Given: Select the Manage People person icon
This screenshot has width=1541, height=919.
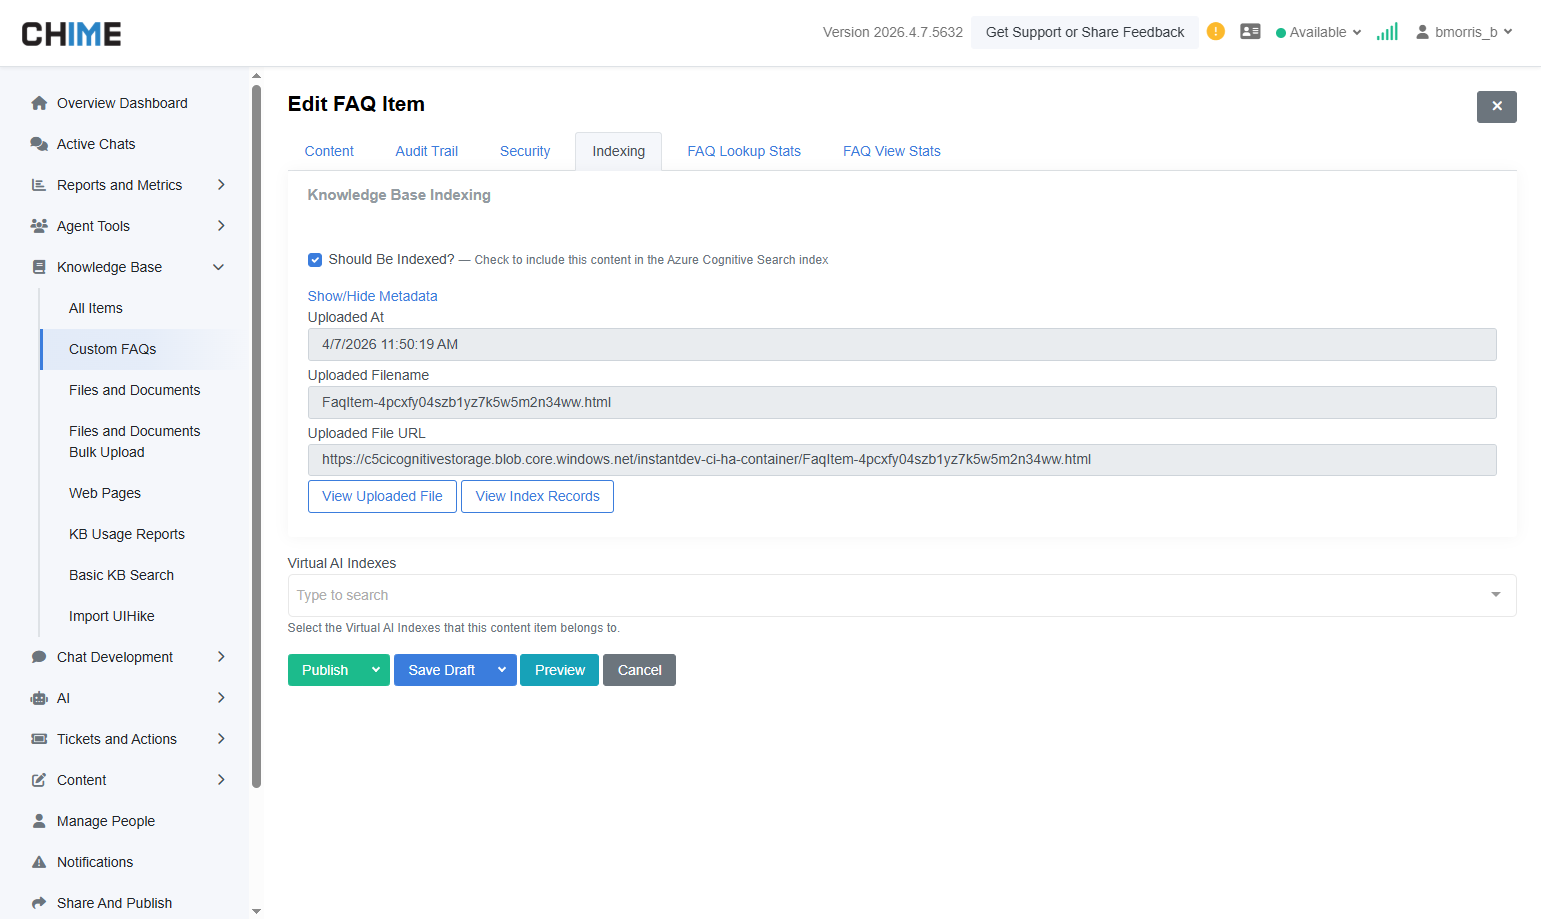Looking at the screenshot, I should [x=38, y=820].
